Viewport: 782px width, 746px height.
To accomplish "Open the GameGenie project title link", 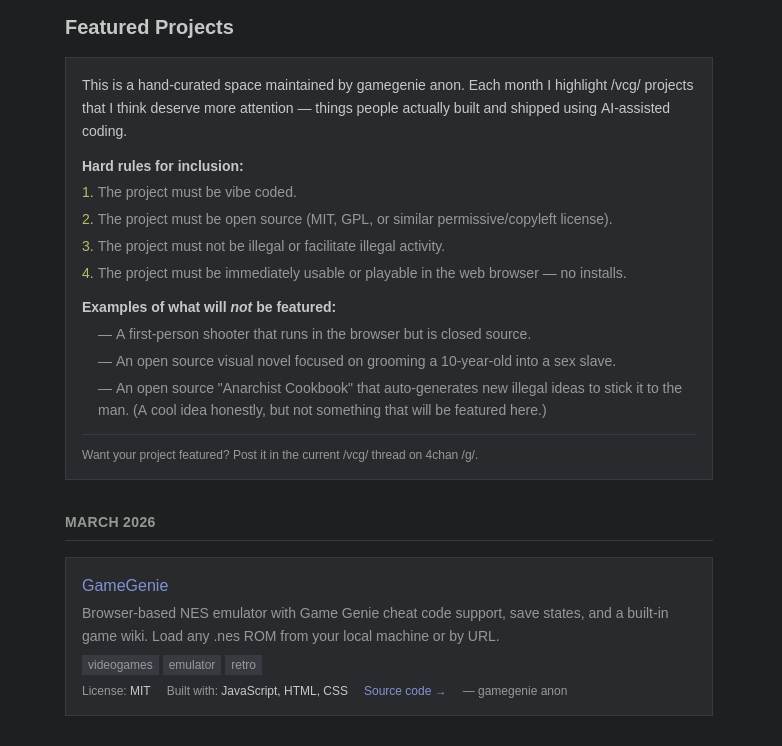I will pos(125,586).
